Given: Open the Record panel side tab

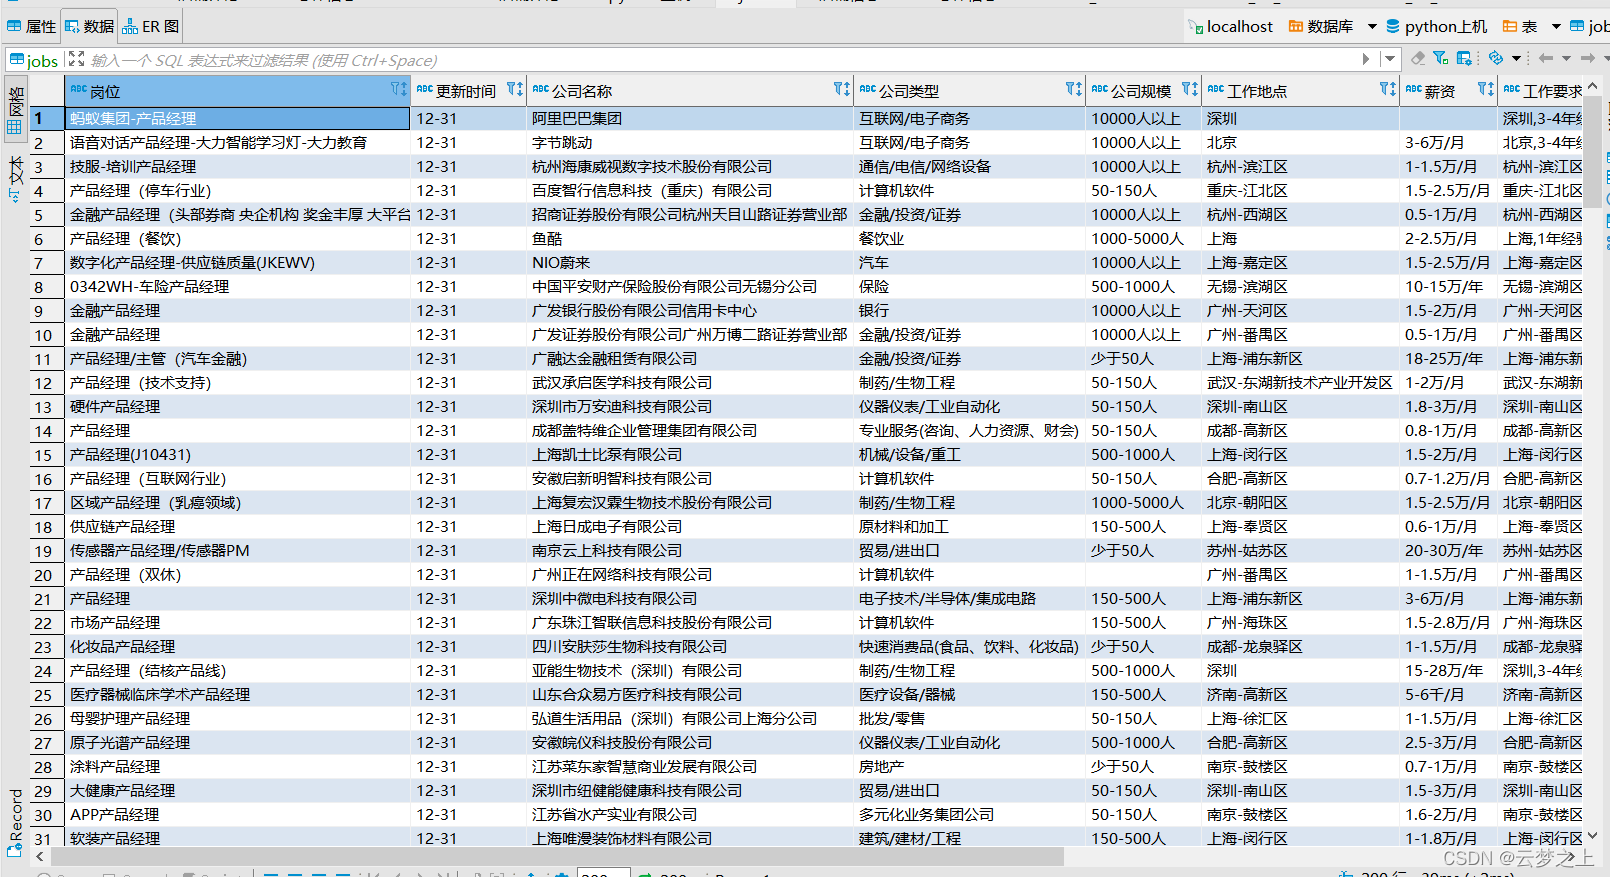Looking at the screenshot, I should click(15, 822).
